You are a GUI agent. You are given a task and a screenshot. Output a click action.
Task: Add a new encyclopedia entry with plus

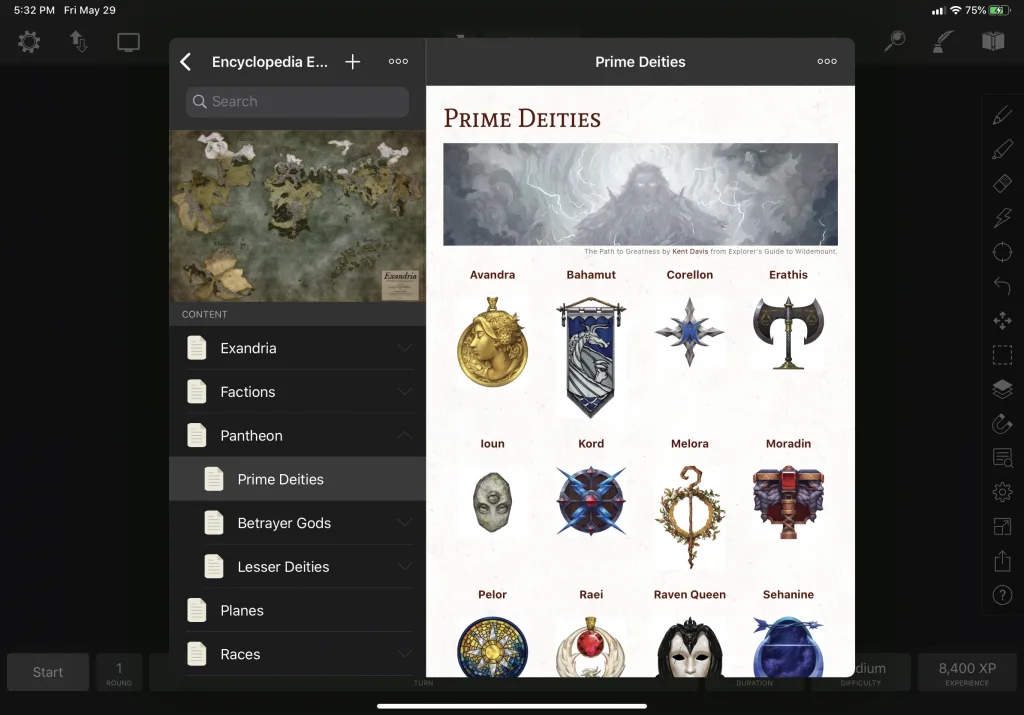coord(353,62)
